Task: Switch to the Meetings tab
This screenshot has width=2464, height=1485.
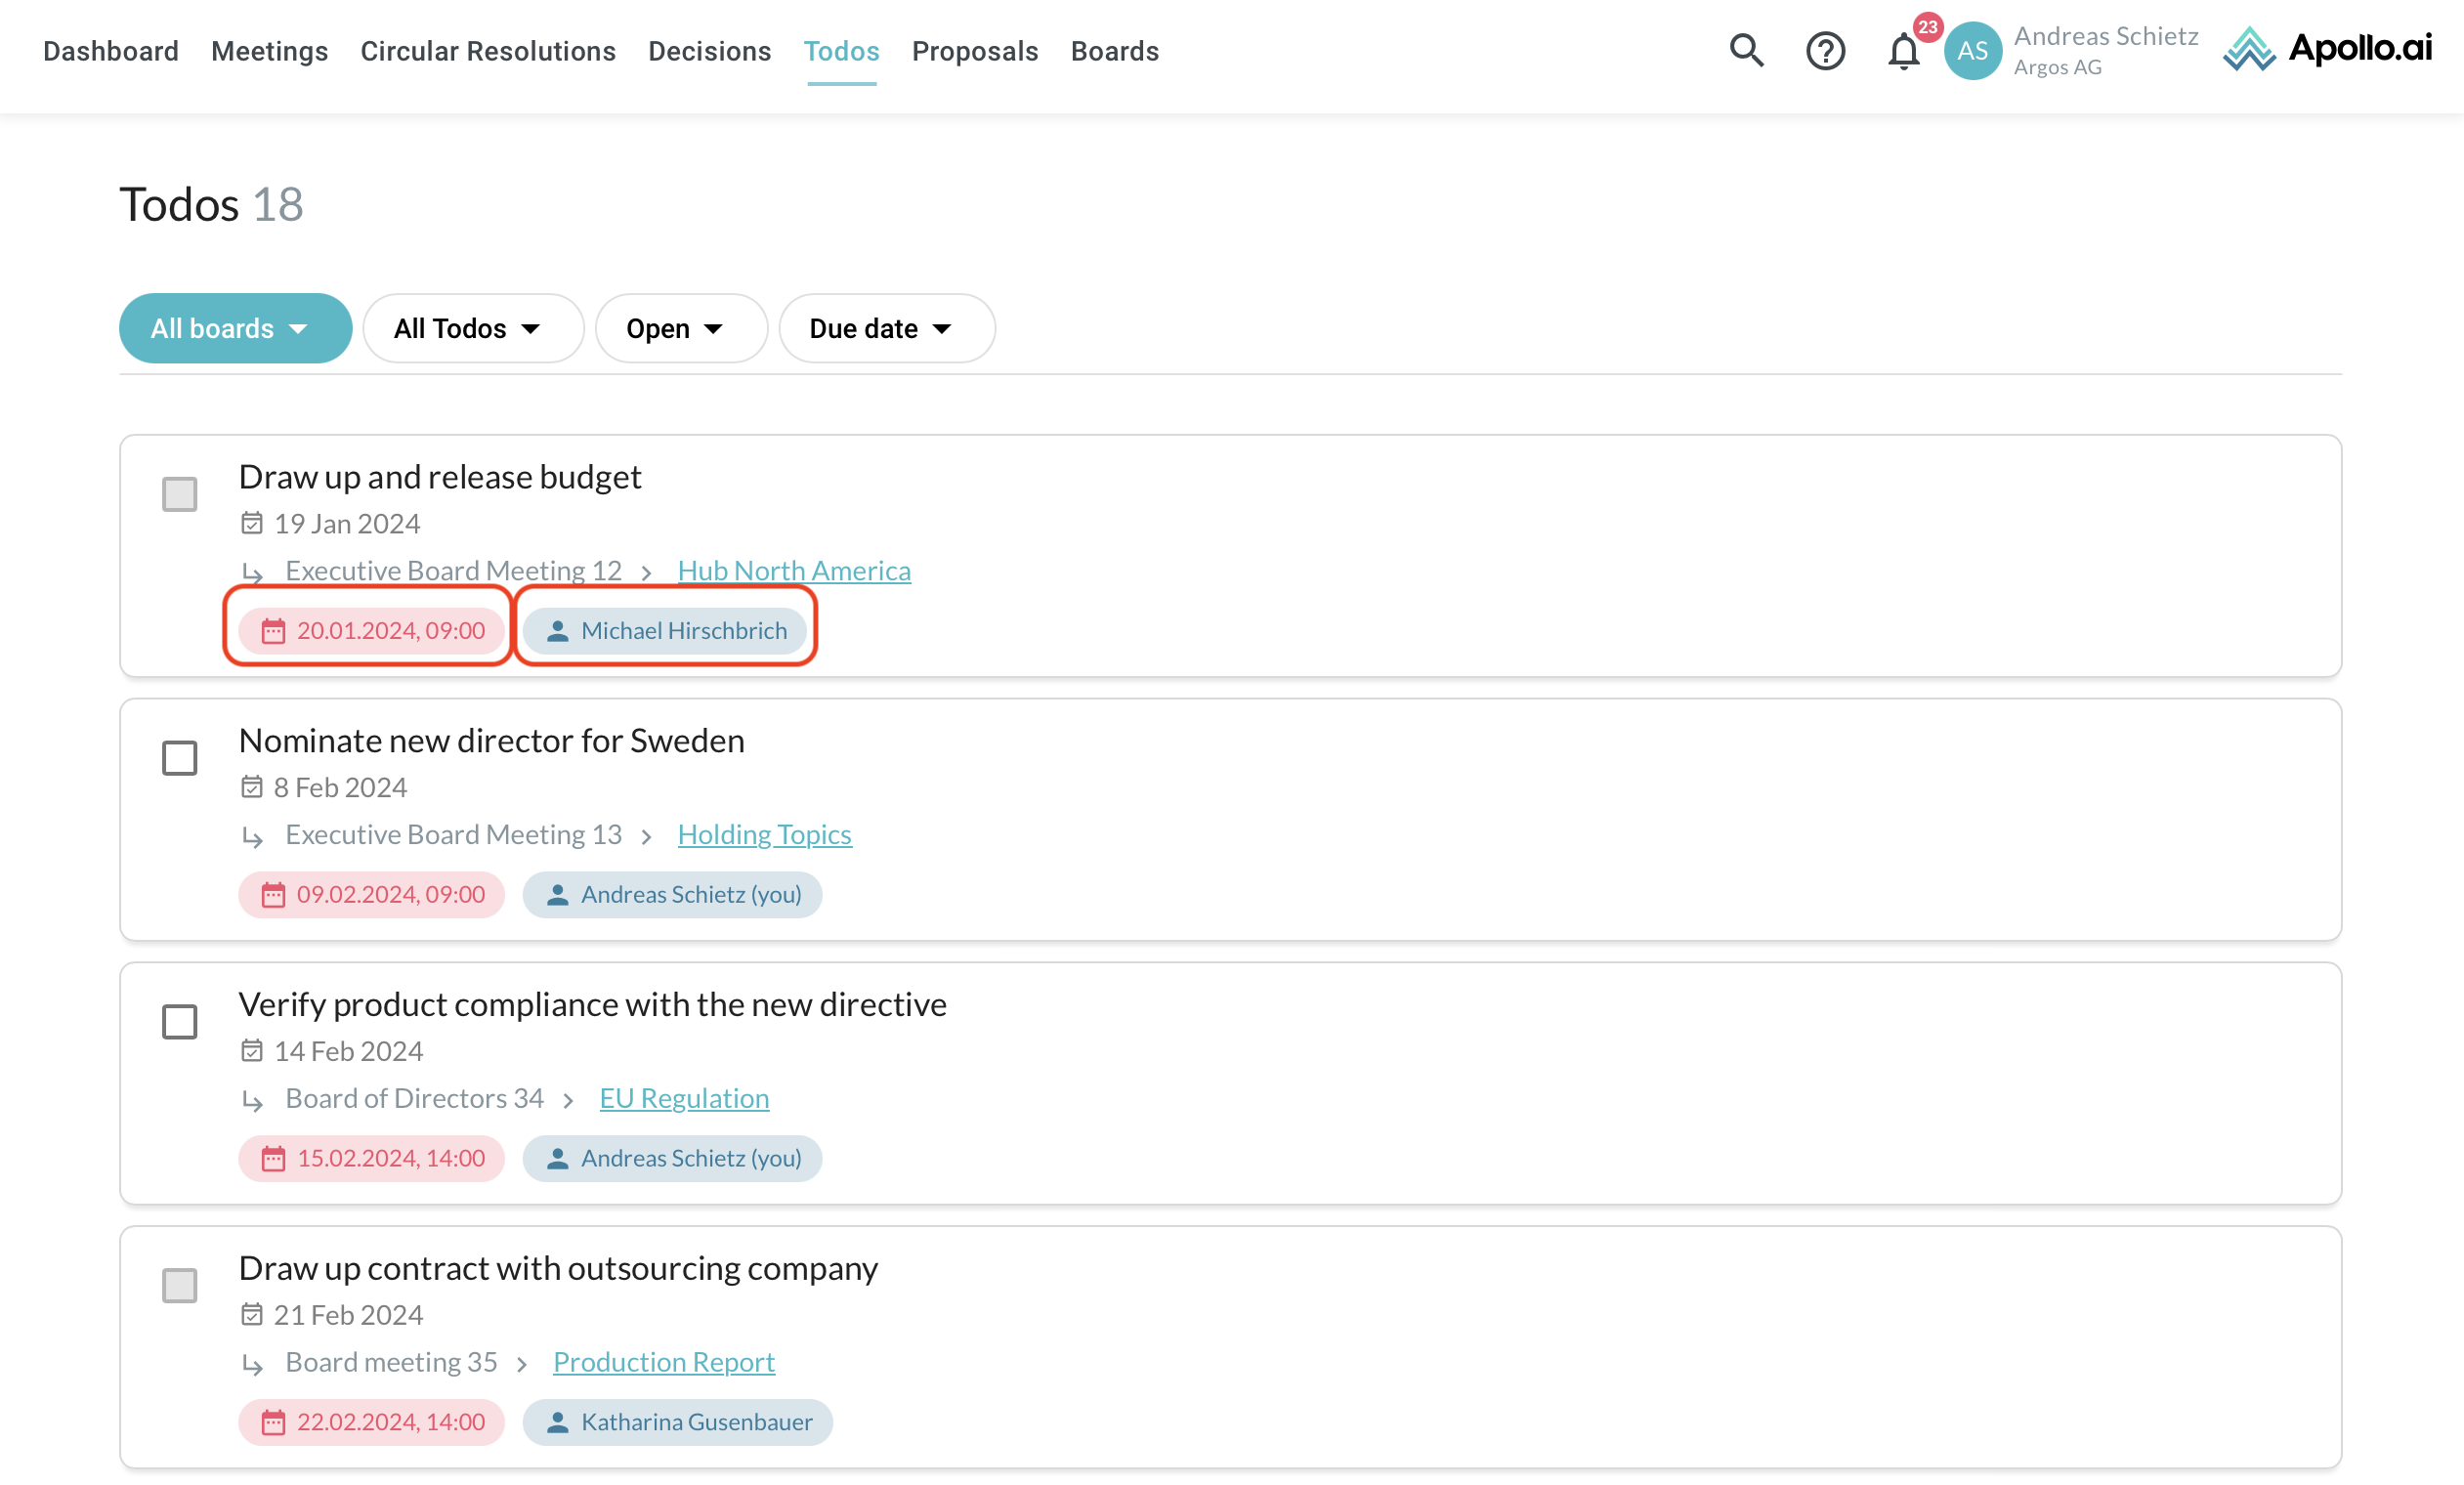Action: coord(269,51)
